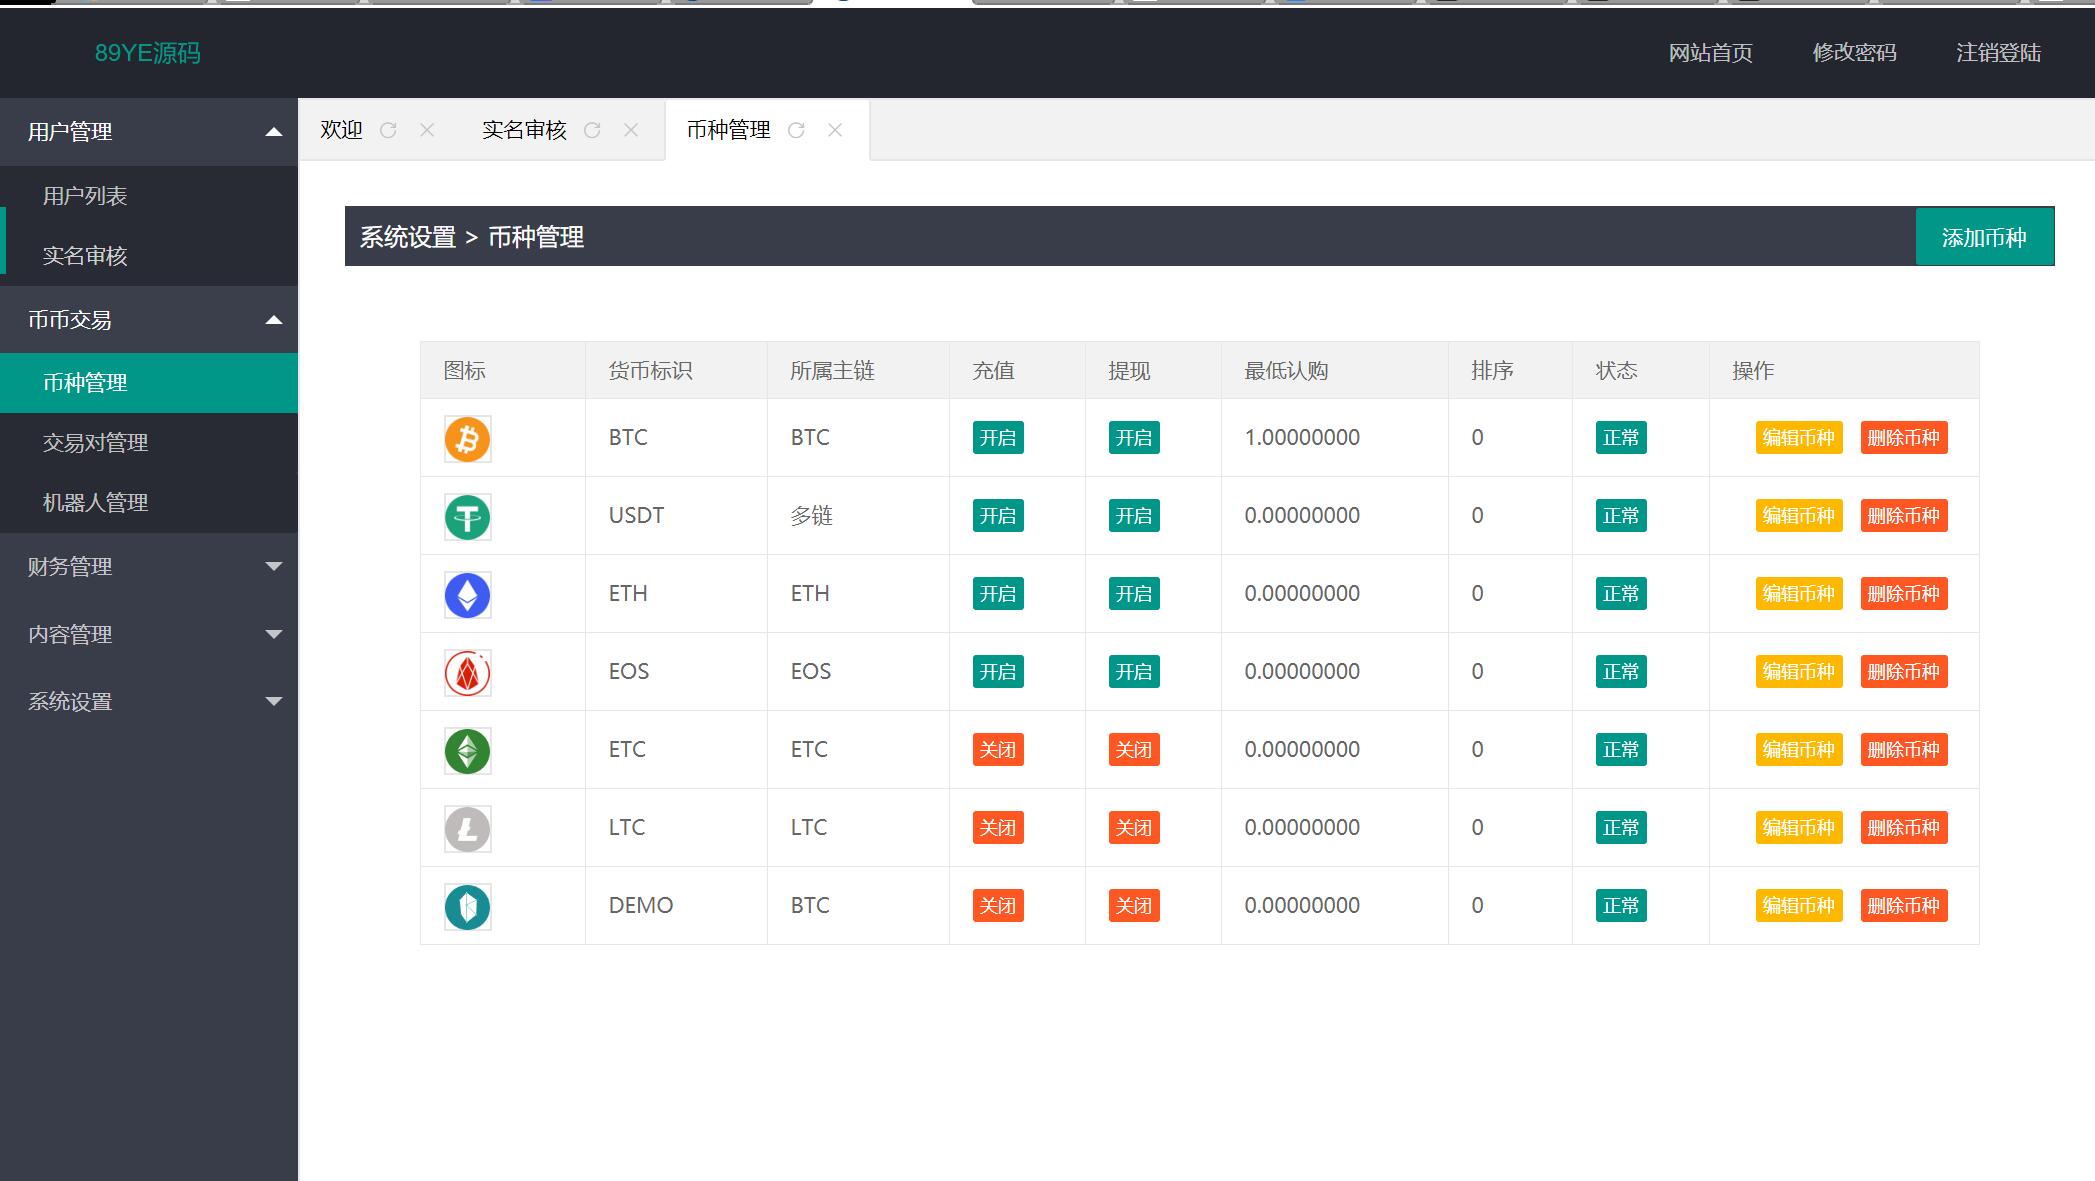Click 编辑币种 for the ETH row

coord(1798,594)
